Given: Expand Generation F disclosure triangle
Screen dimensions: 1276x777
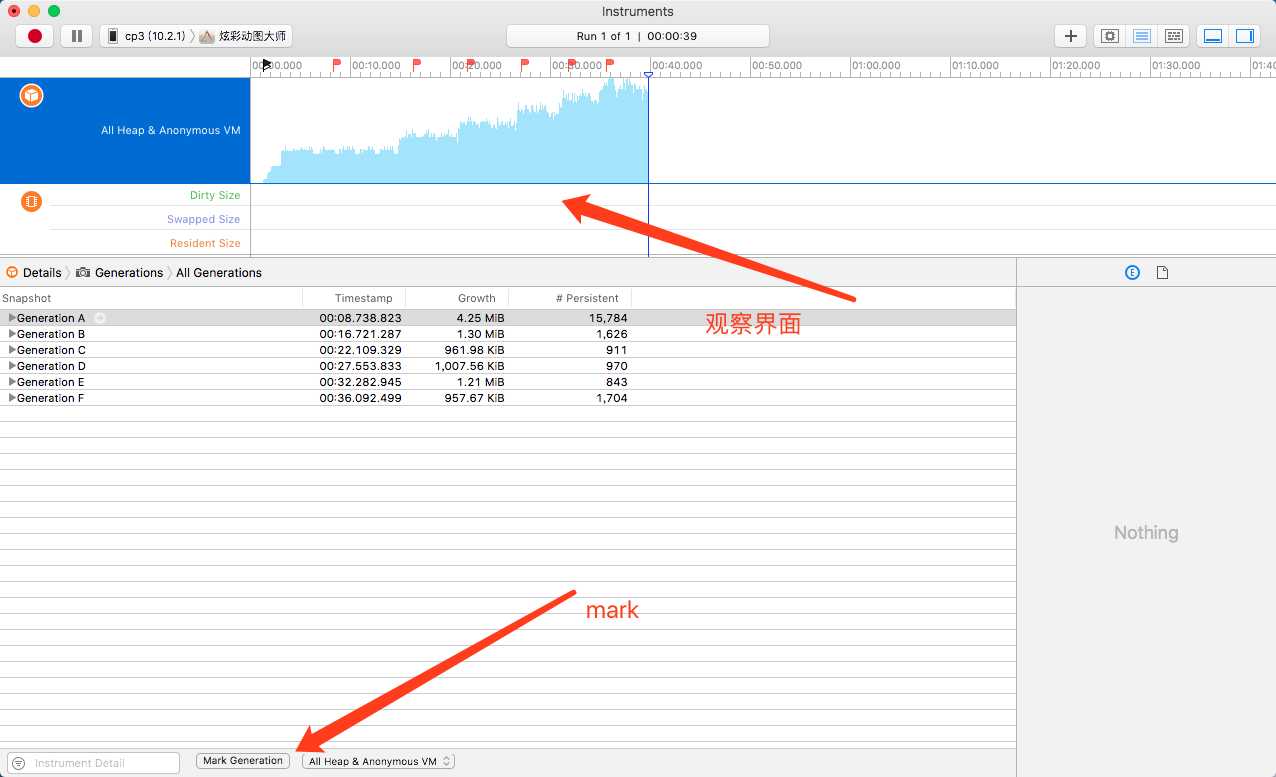Looking at the screenshot, I should coord(12,398).
